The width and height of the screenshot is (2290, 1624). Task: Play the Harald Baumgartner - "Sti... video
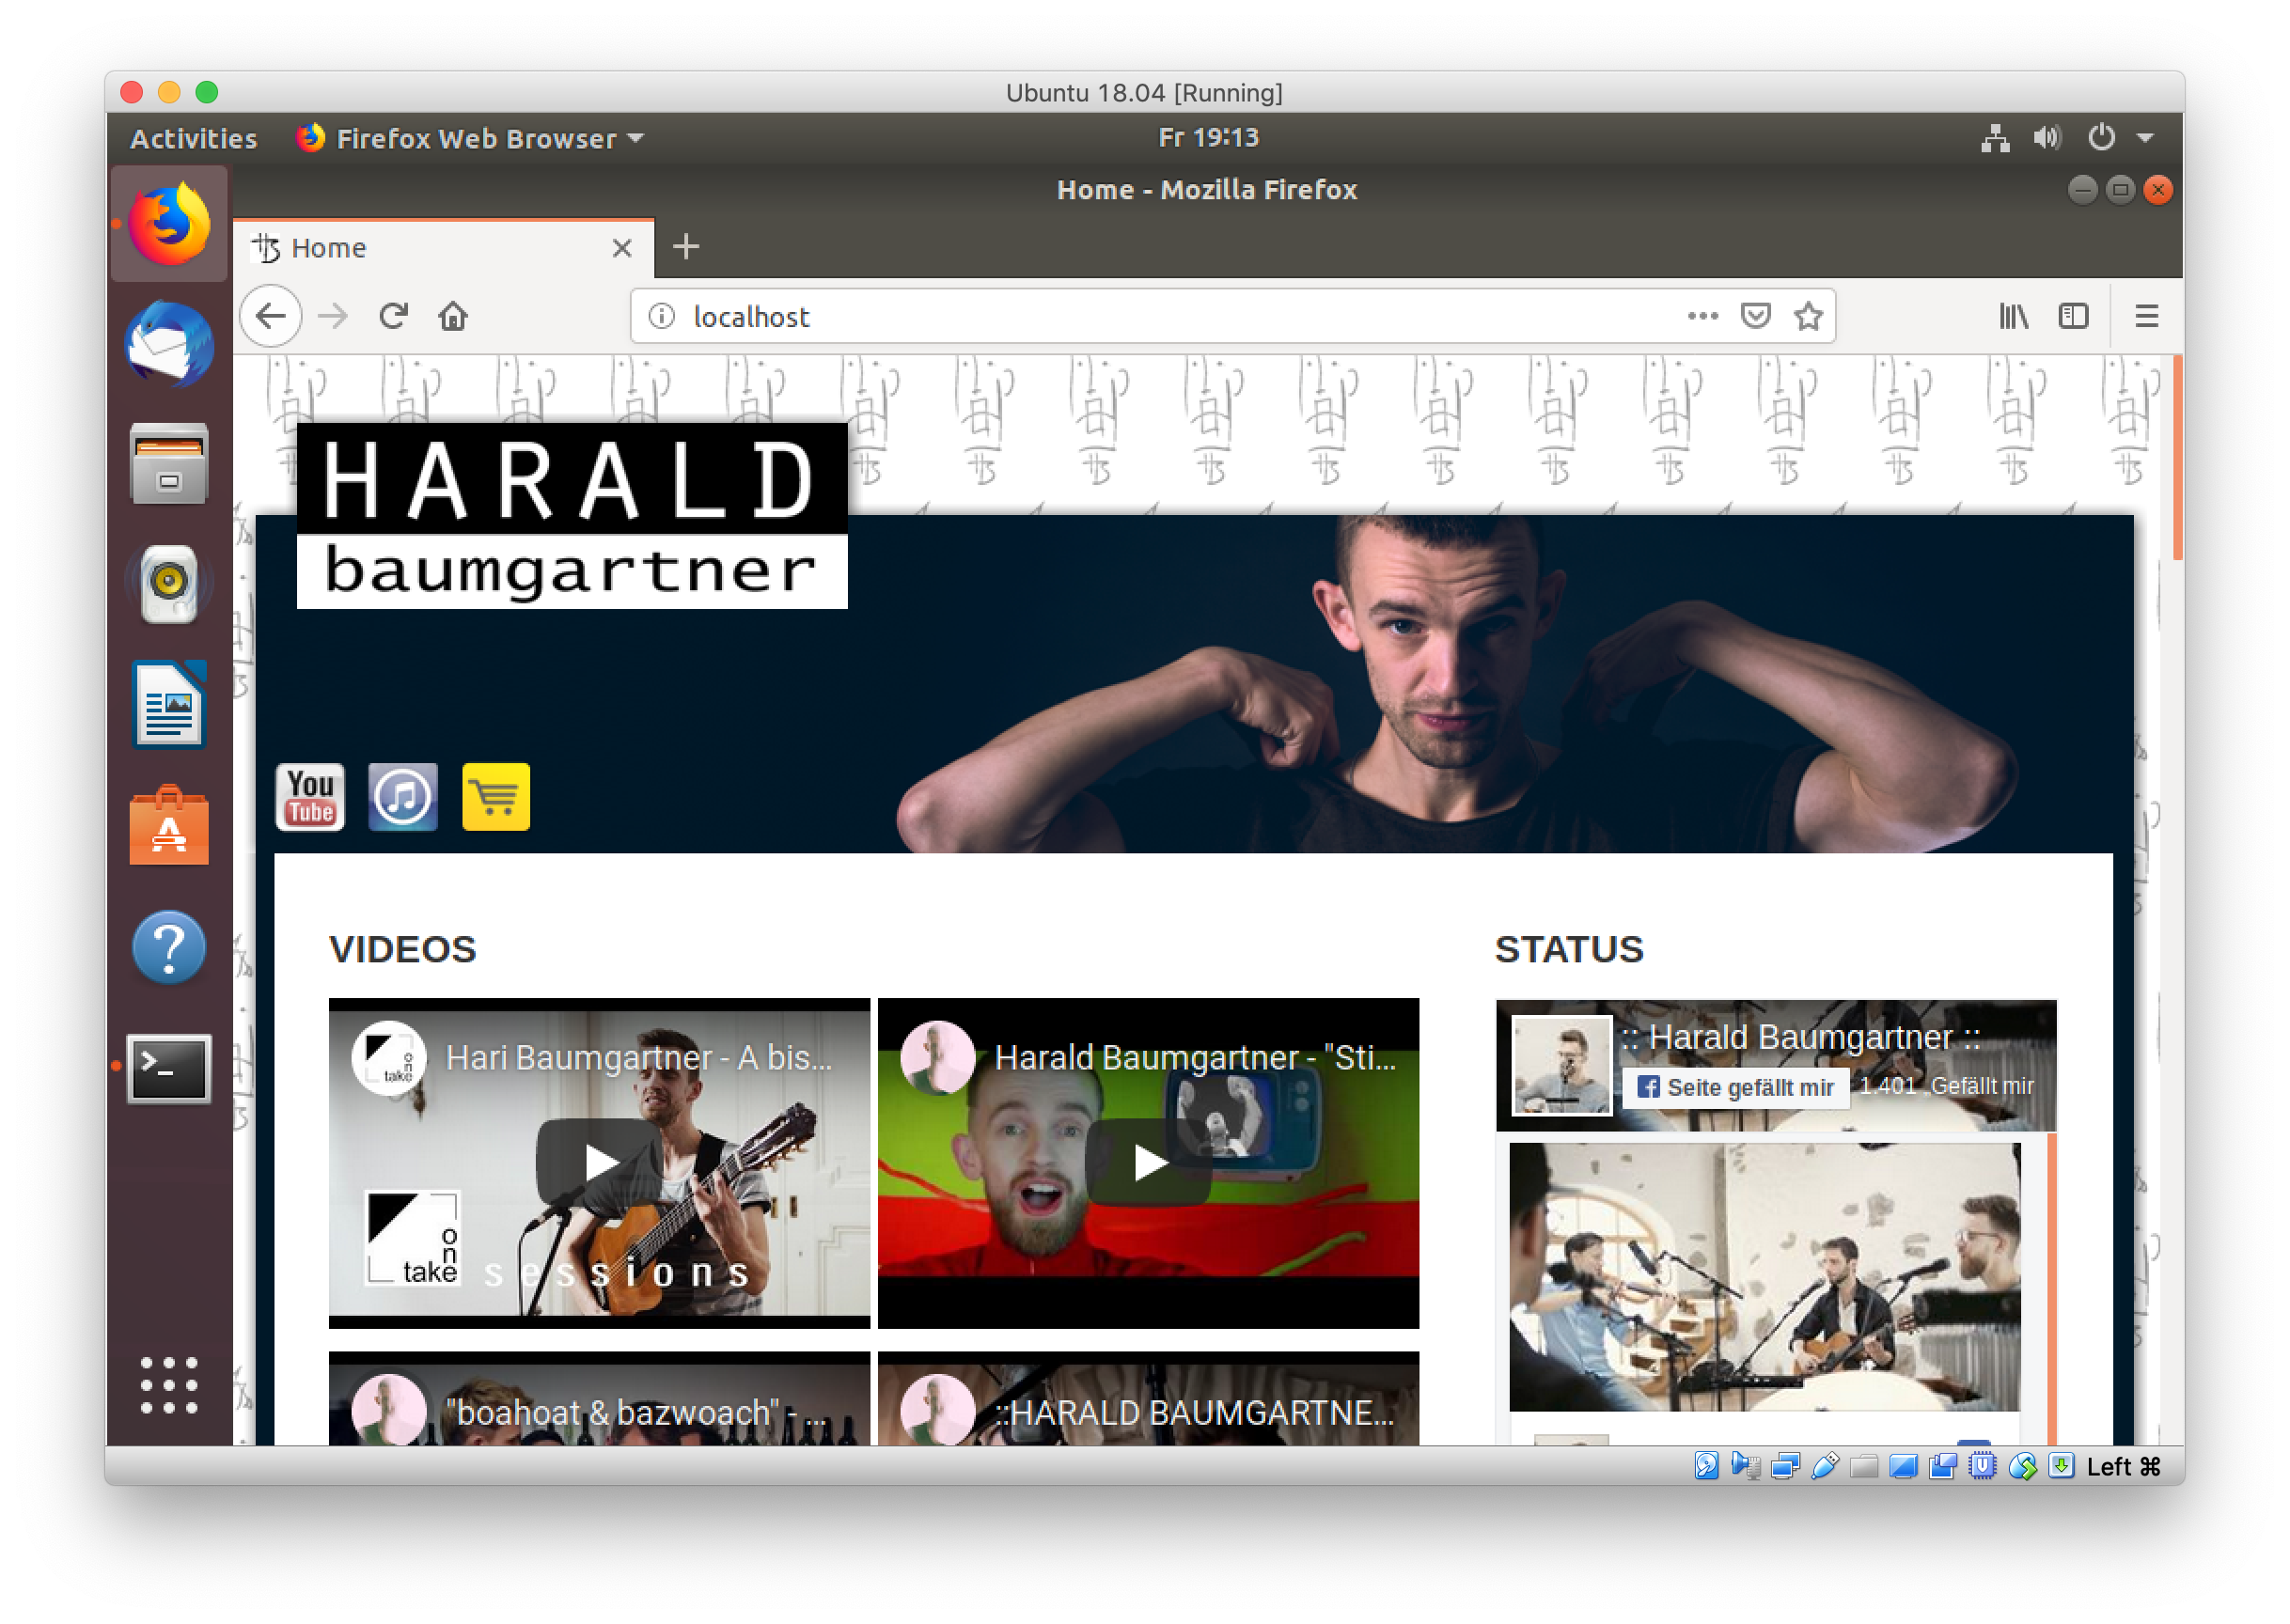1148,1162
